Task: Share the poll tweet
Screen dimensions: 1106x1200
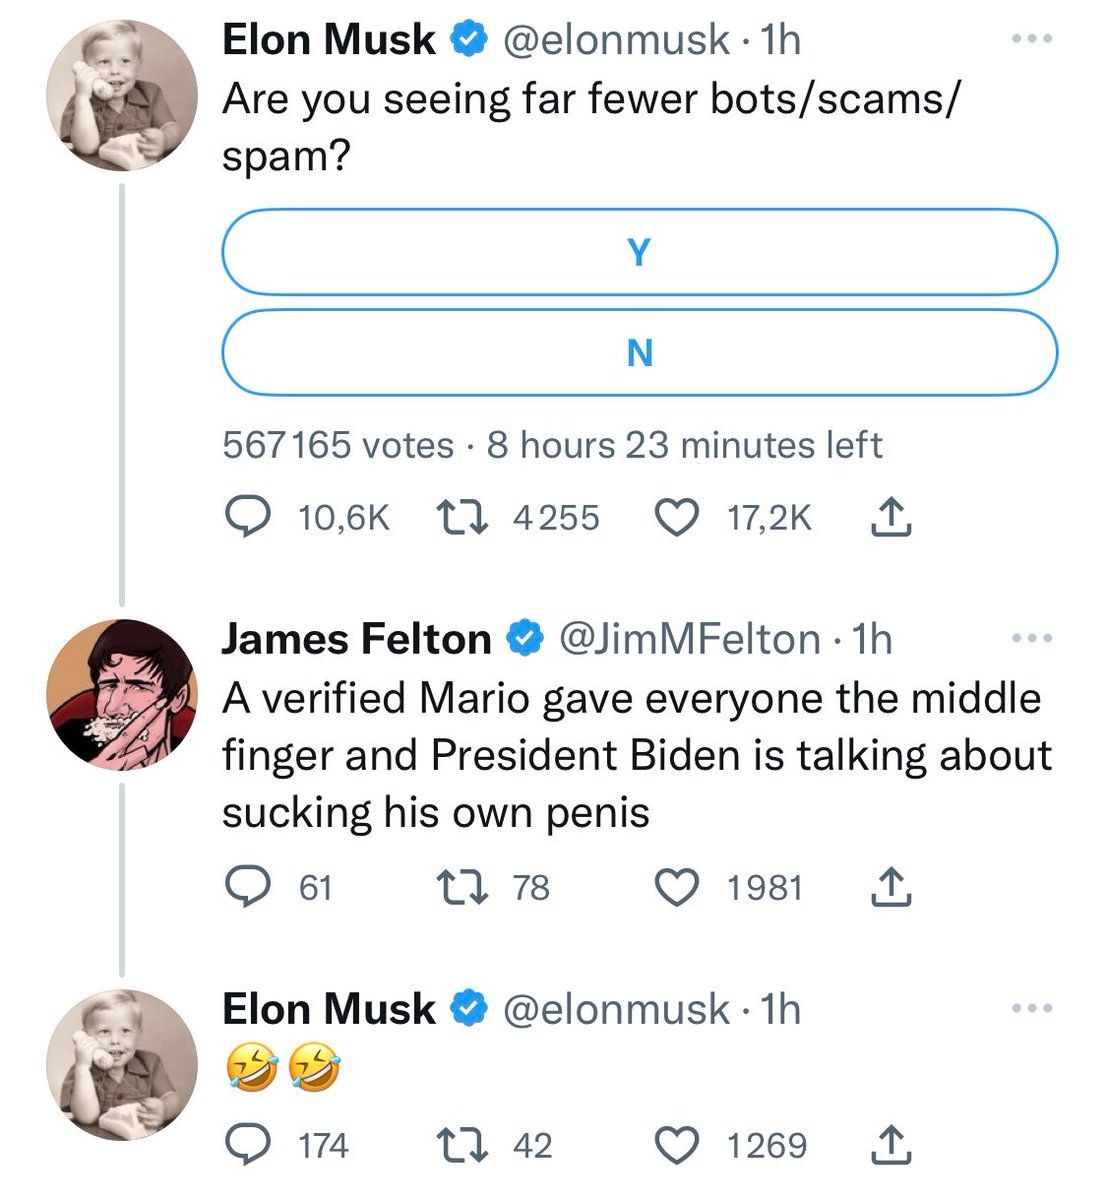Action: (891, 517)
